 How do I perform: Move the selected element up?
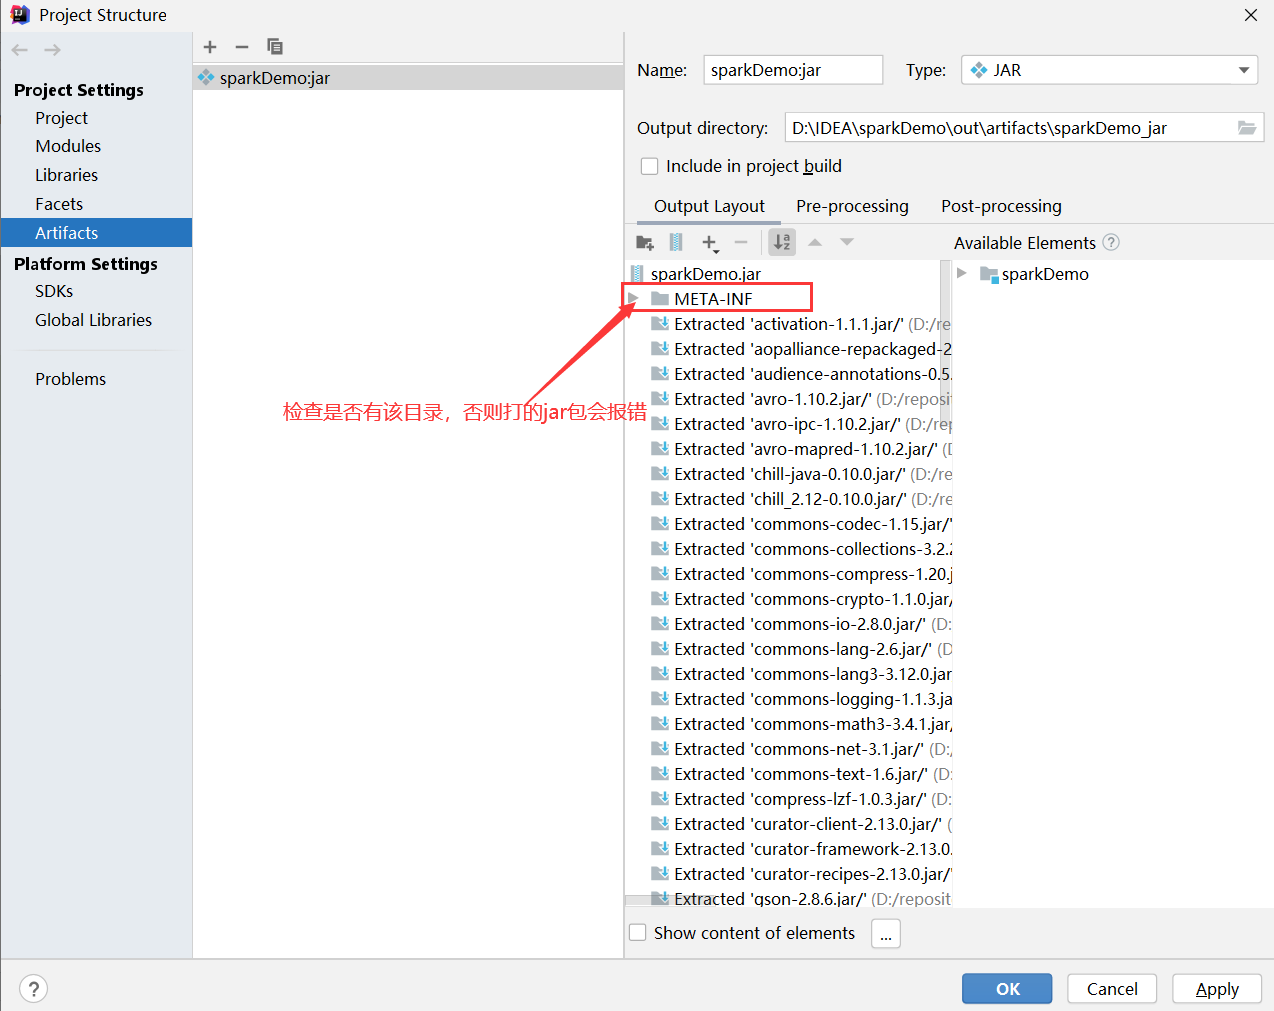[815, 242]
